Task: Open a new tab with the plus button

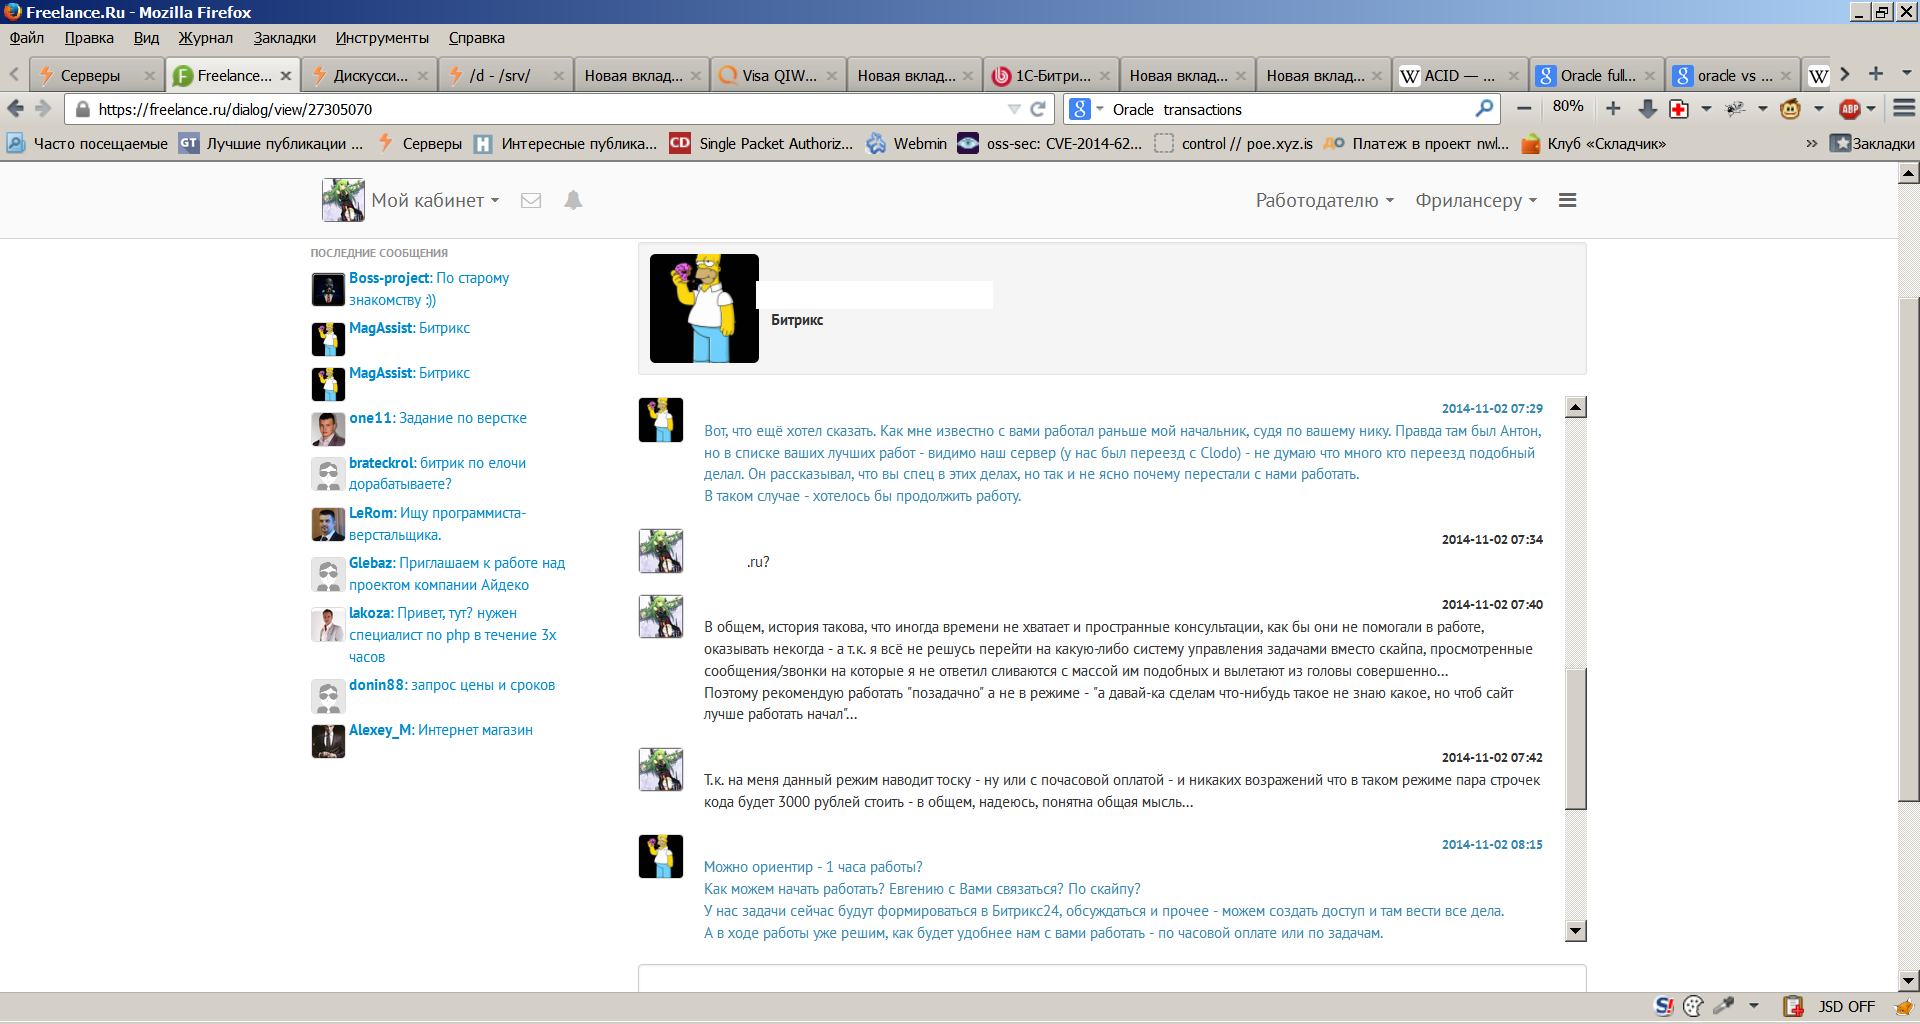Action: (x=1876, y=74)
